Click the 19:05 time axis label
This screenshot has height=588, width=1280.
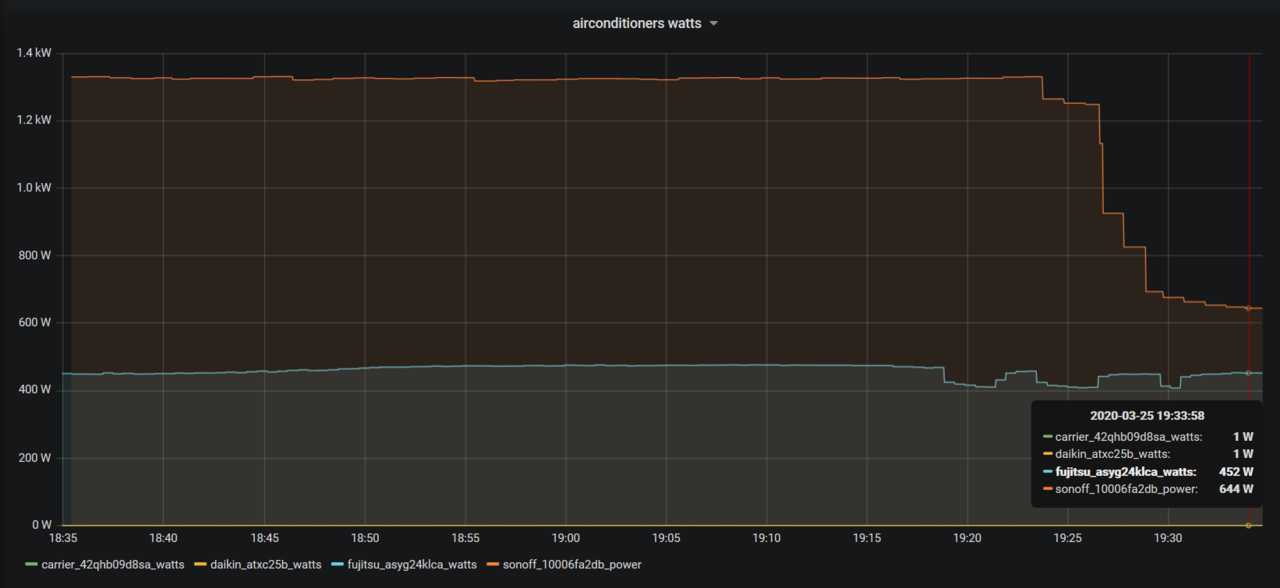[666, 538]
